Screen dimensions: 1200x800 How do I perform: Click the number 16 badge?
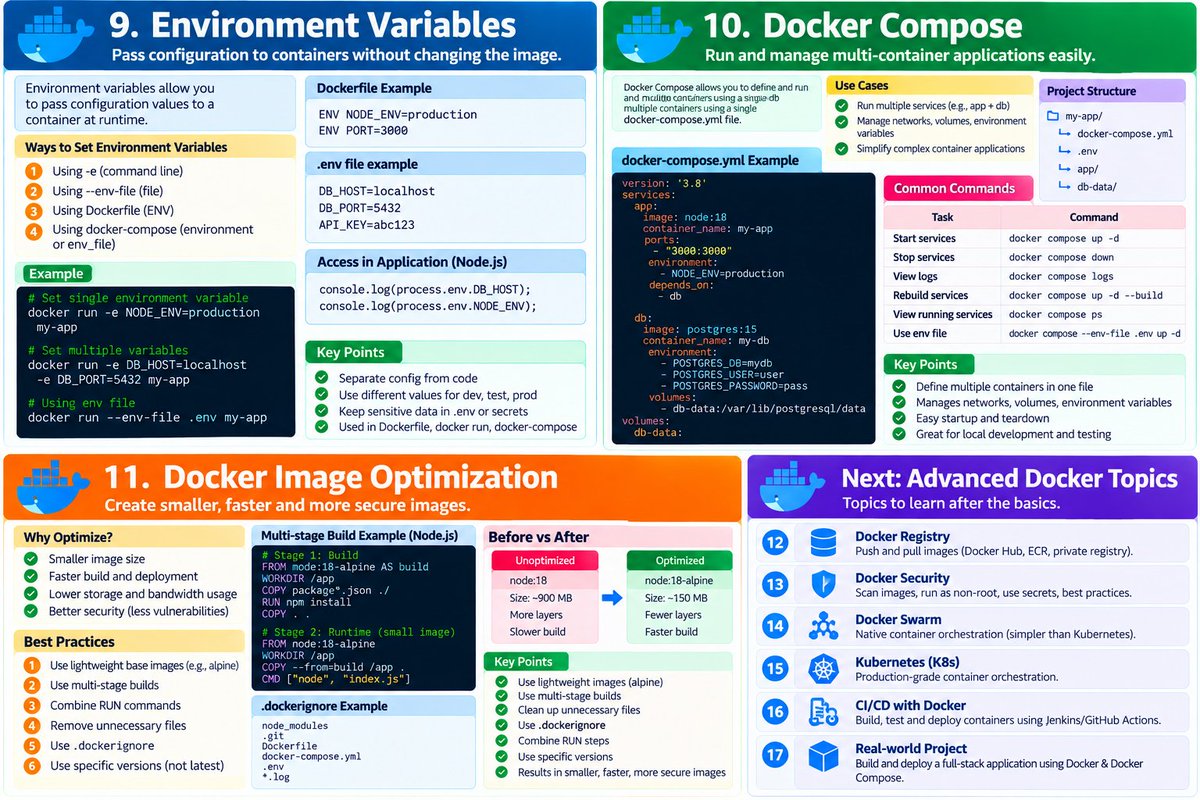coord(775,711)
